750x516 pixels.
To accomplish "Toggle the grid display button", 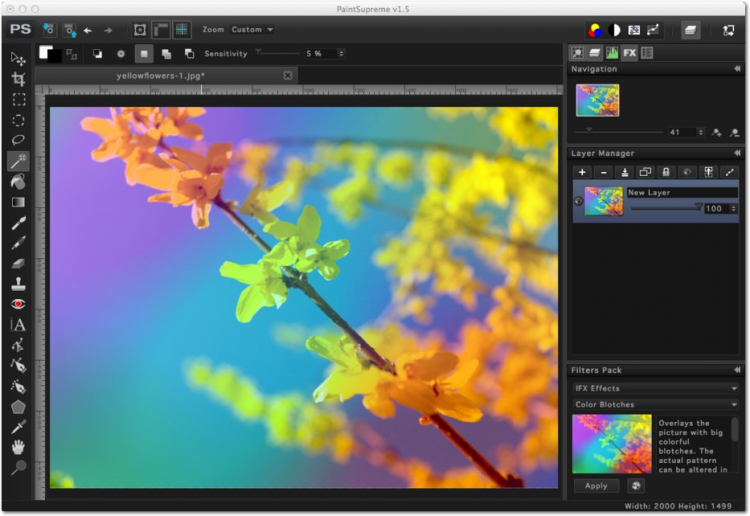I will pyautogui.click(x=182, y=30).
